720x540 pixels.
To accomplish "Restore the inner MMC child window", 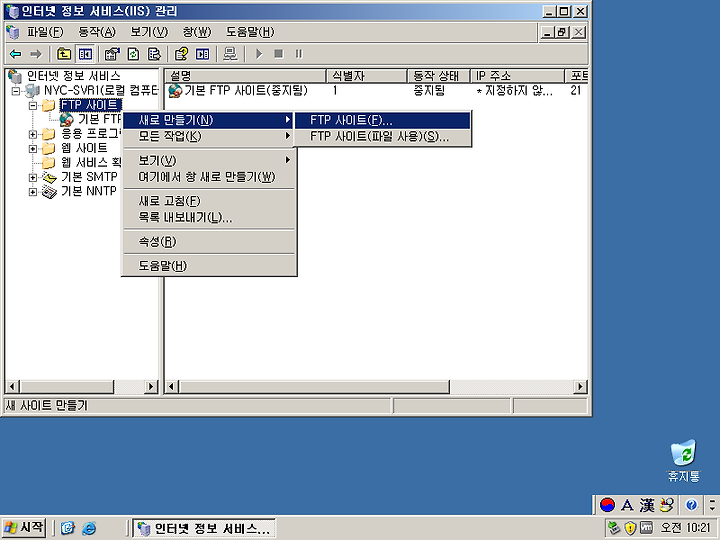I will pos(562,33).
